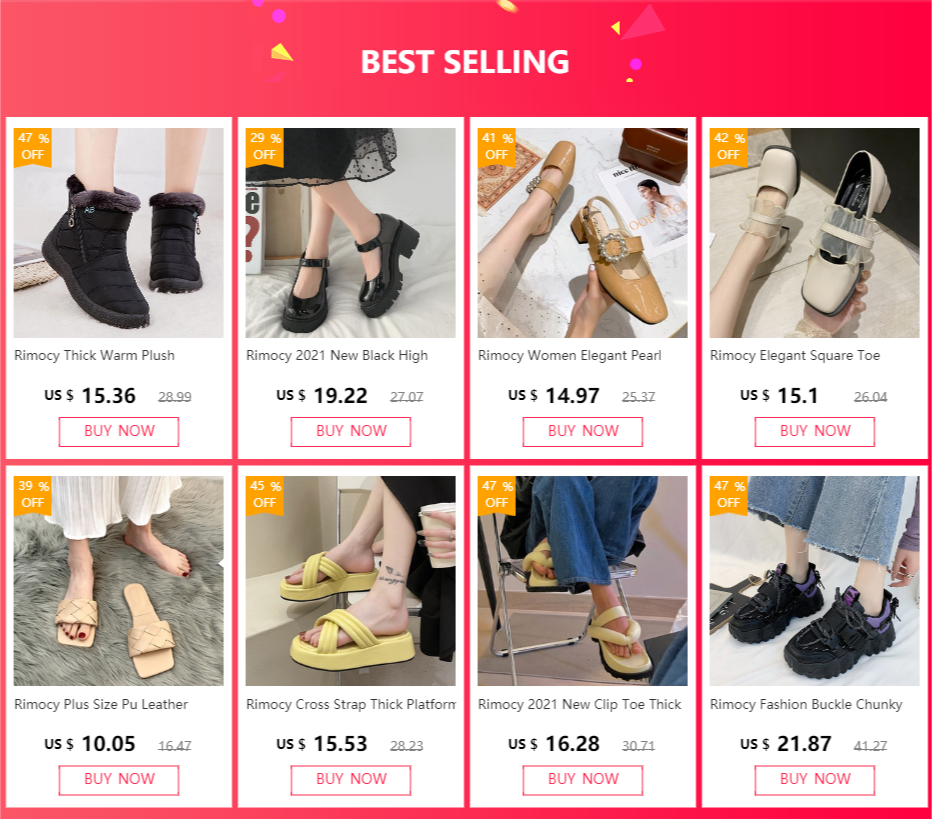Open Rimocy Women Elegant Pearl product title
Image resolution: width=932 pixels, height=819 pixels.
pos(569,355)
